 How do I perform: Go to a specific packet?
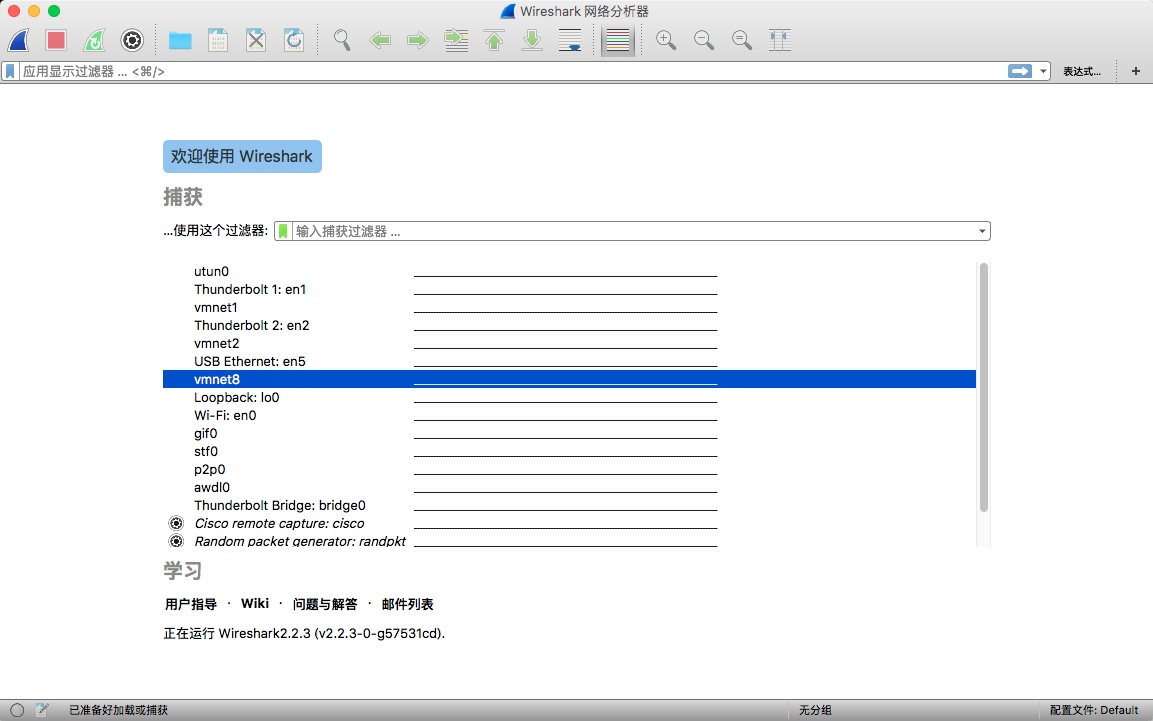click(457, 40)
